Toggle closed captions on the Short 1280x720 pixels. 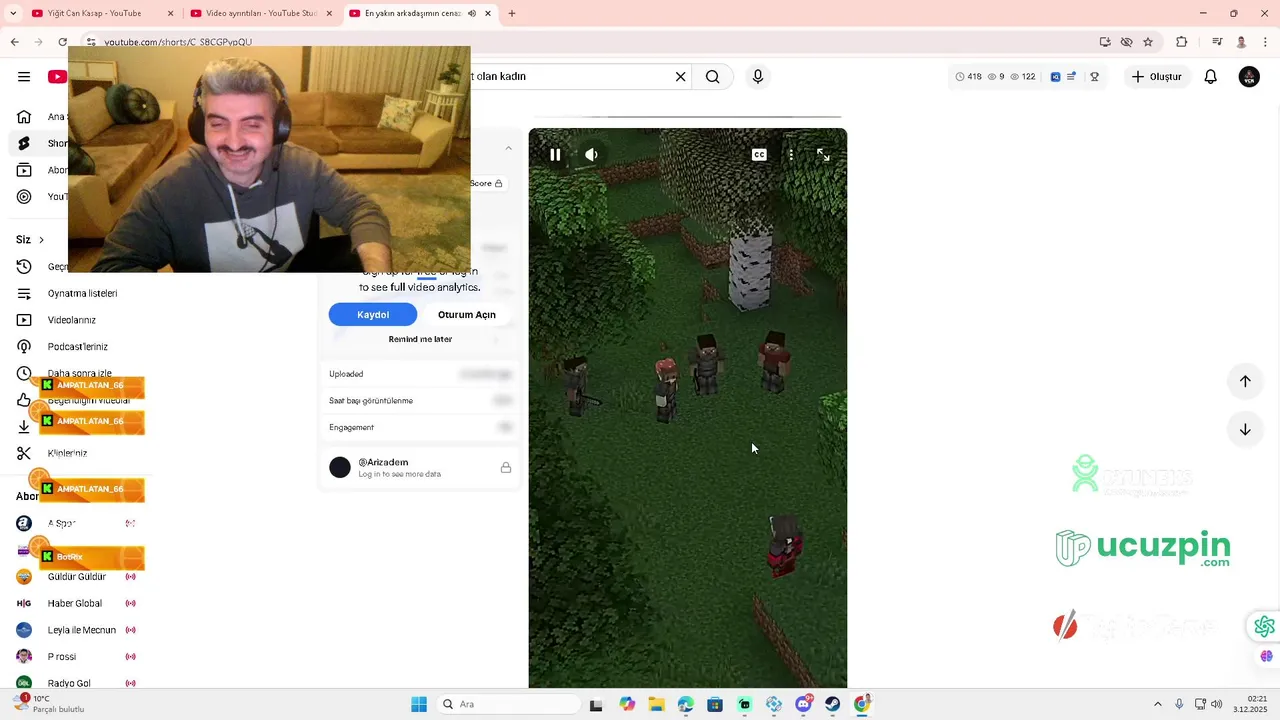click(759, 155)
